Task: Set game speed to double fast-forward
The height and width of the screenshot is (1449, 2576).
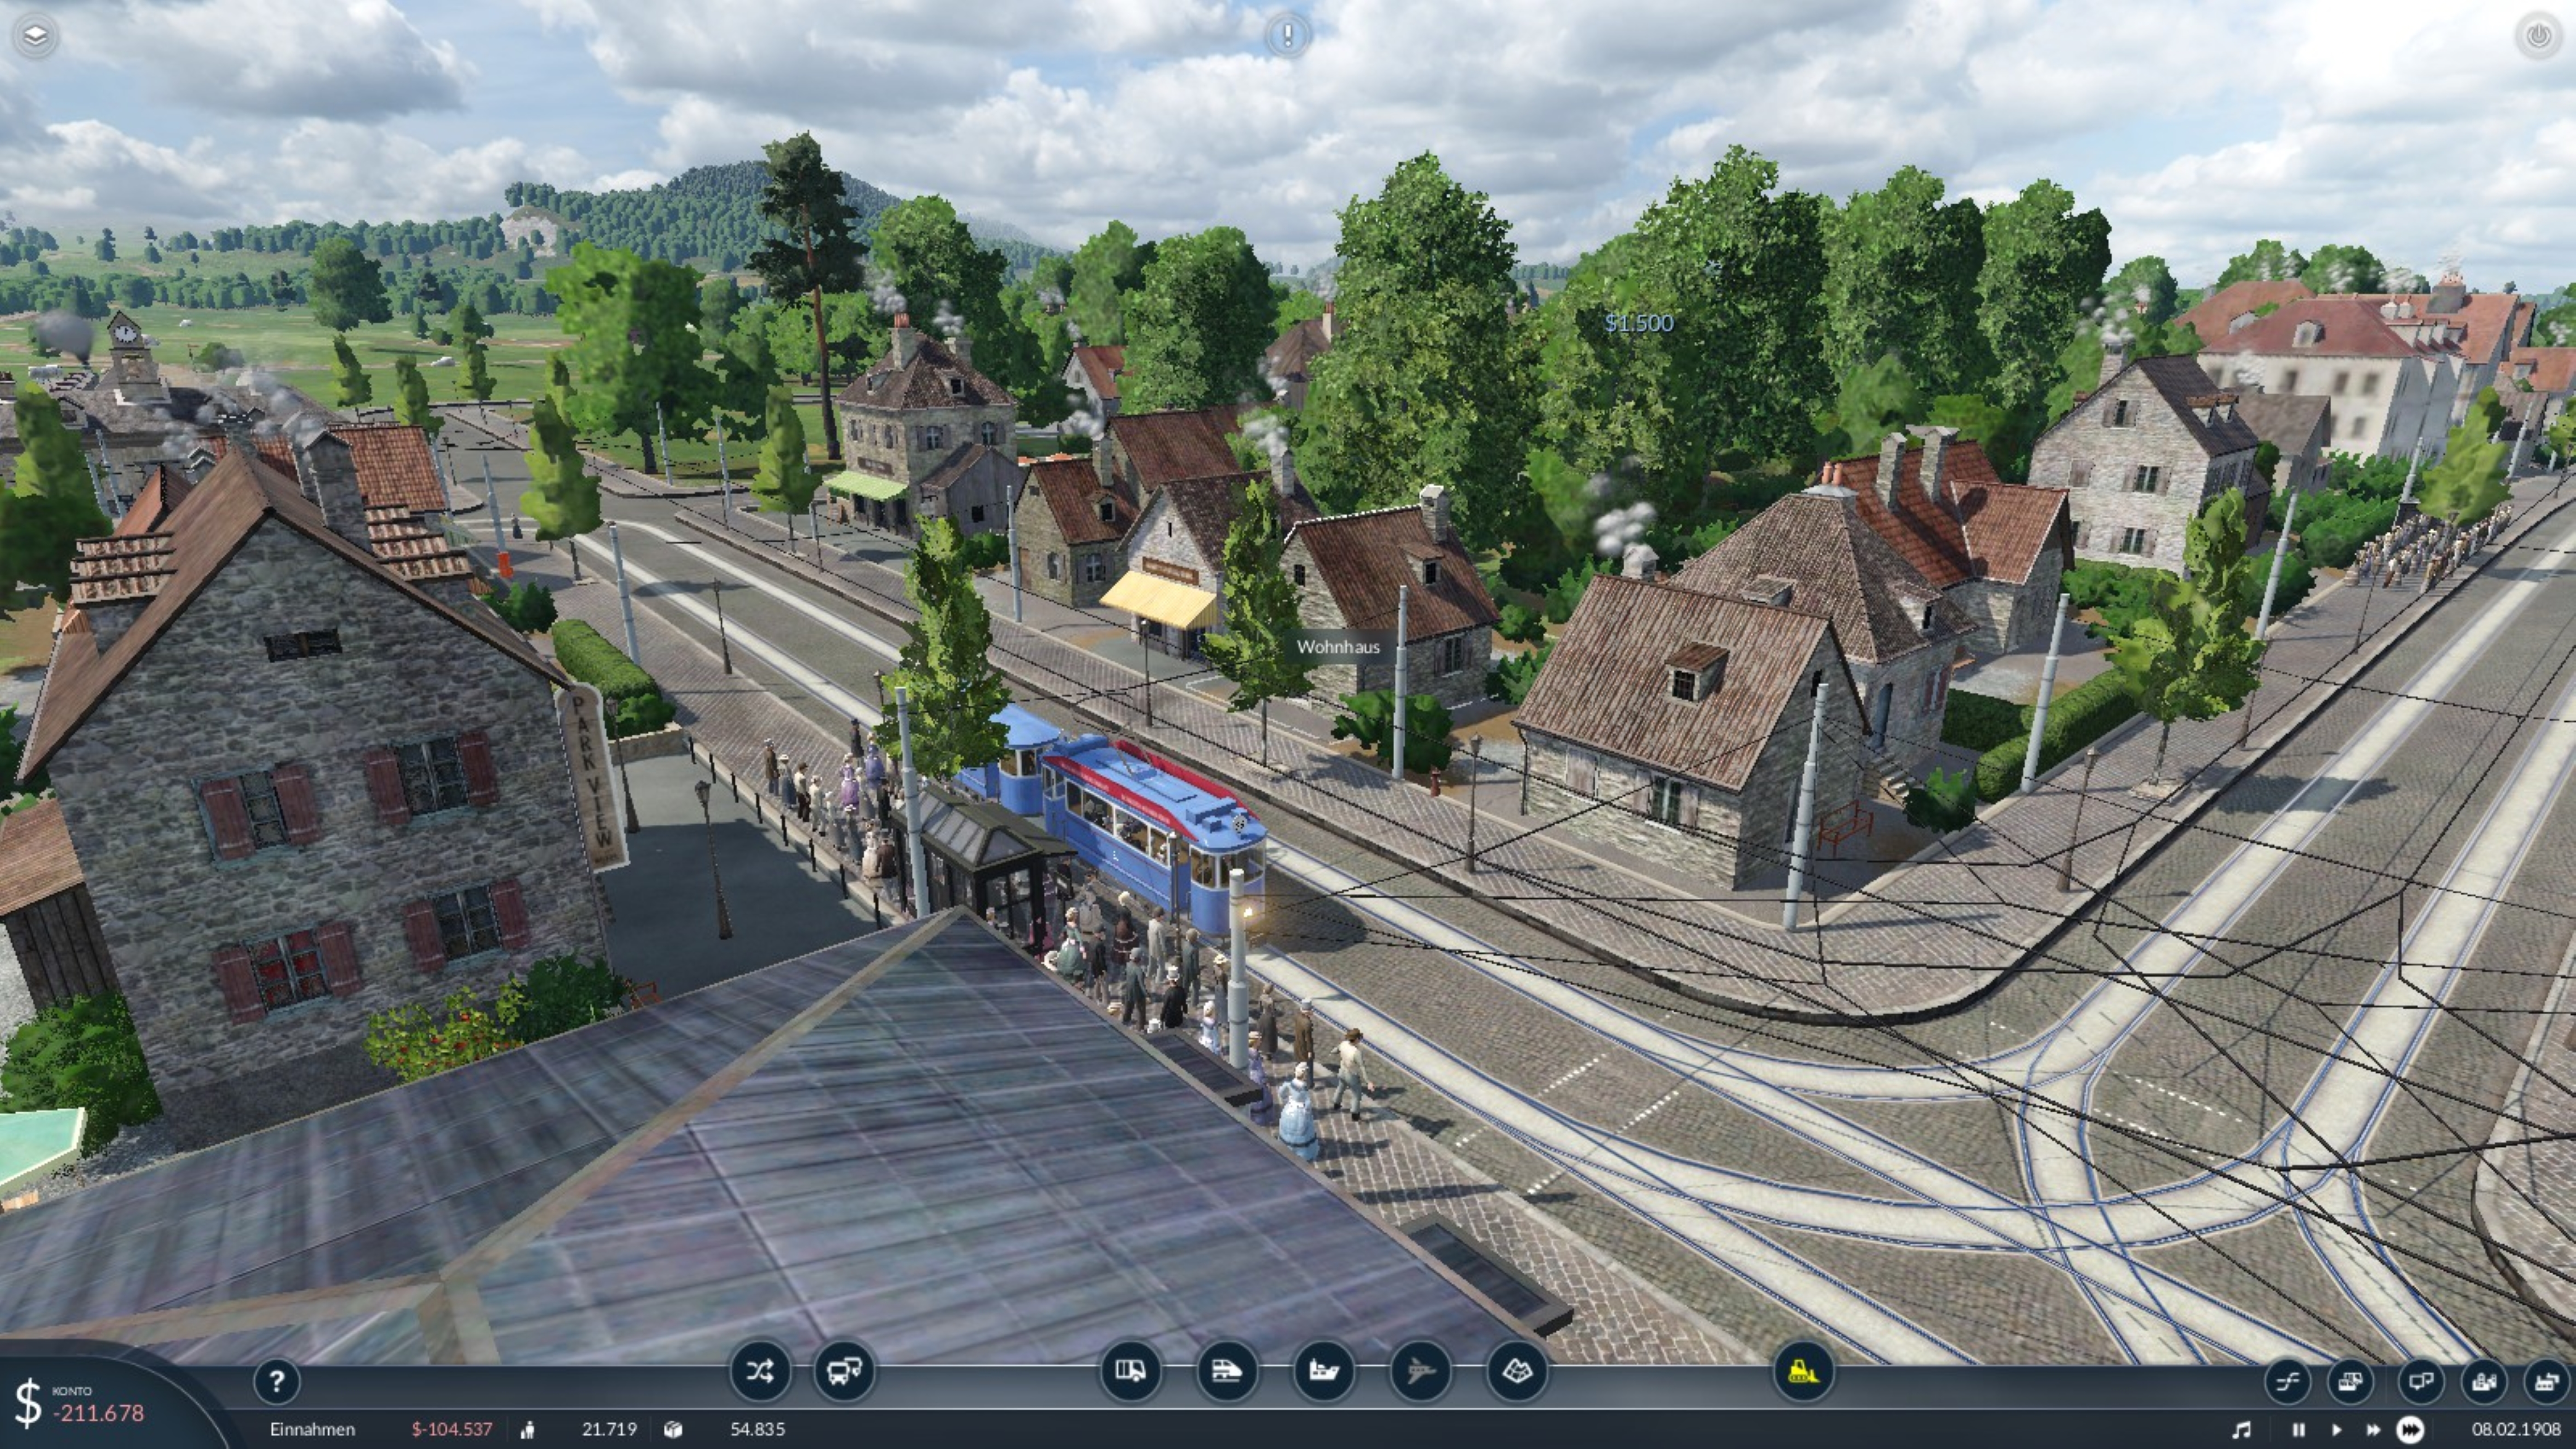Action: 2372,1430
